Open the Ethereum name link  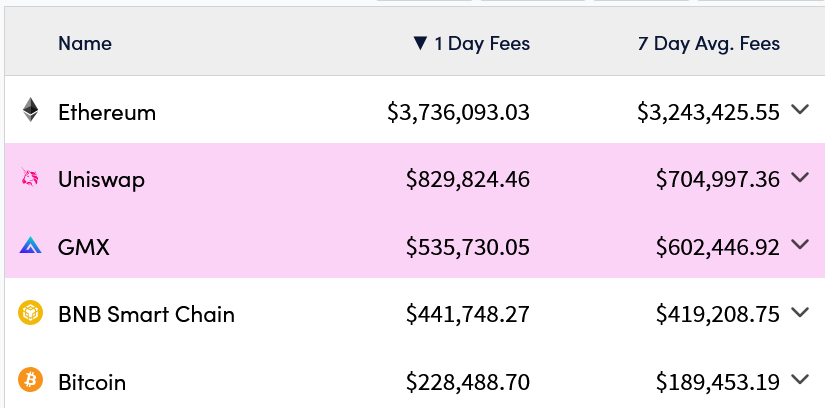coord(107,113)
